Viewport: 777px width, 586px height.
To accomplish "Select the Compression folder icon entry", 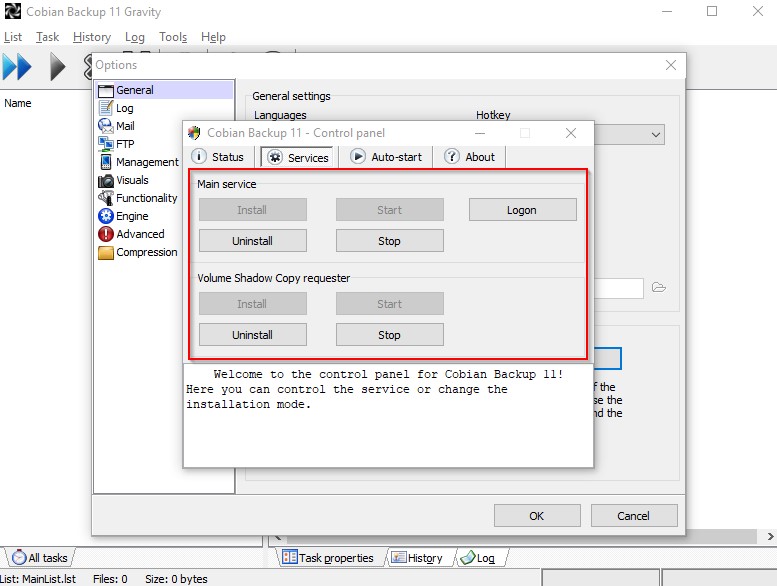I will (106, 252).
